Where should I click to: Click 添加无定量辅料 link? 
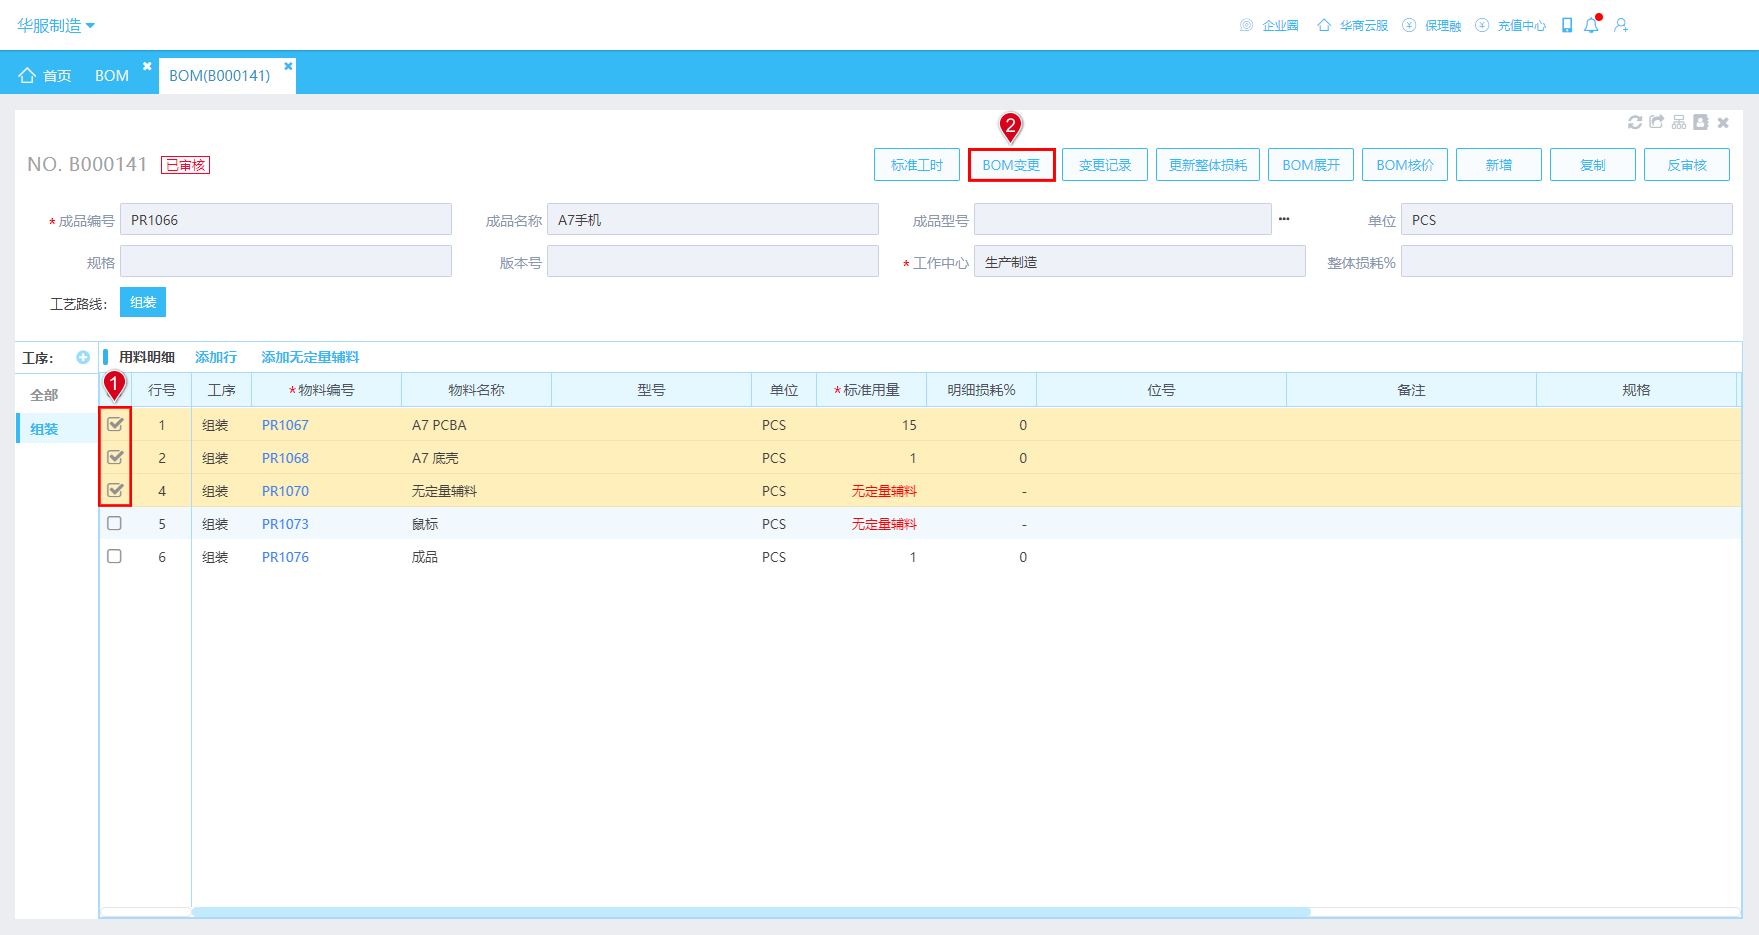(310, 357)
